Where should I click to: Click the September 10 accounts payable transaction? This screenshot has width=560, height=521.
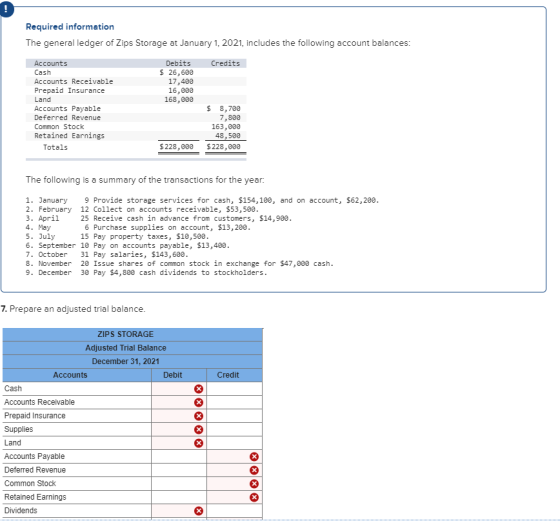coord(128,245)
